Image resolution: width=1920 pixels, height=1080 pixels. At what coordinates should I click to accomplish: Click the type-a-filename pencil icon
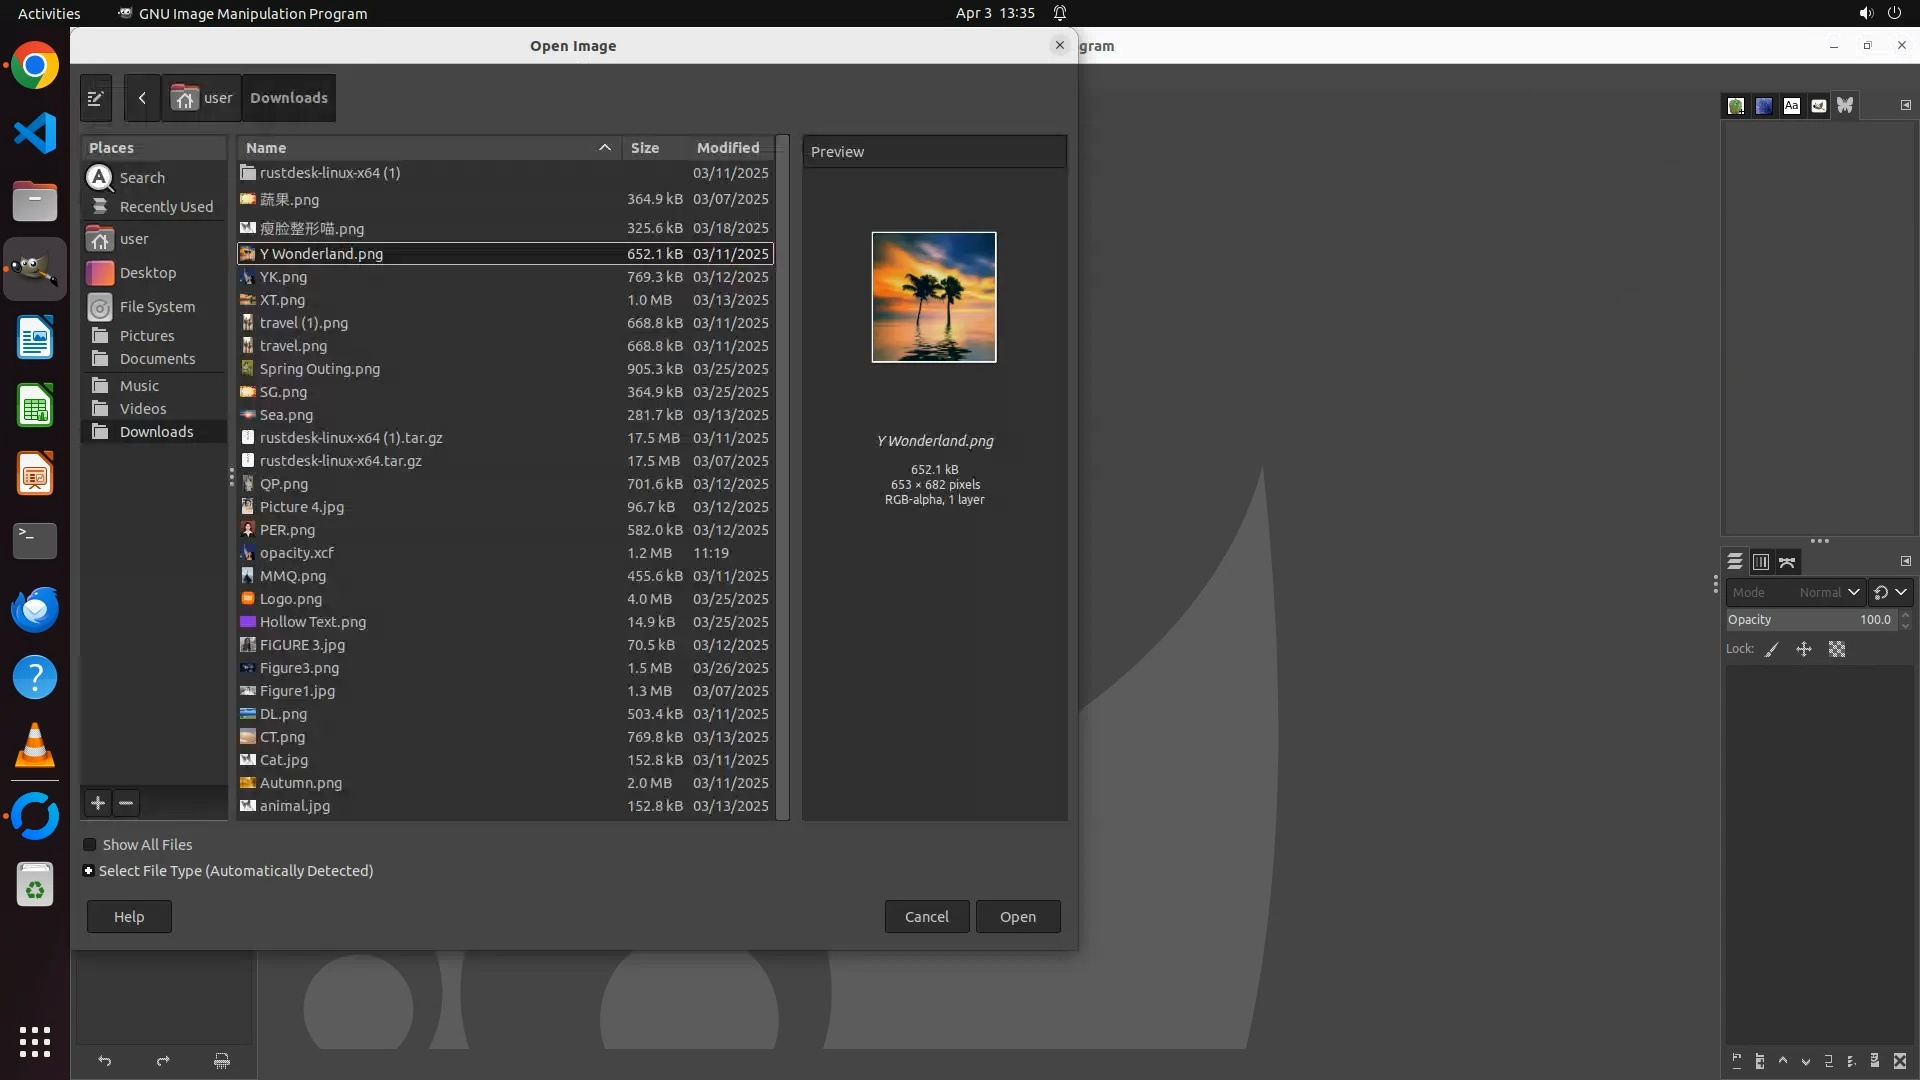96,98
